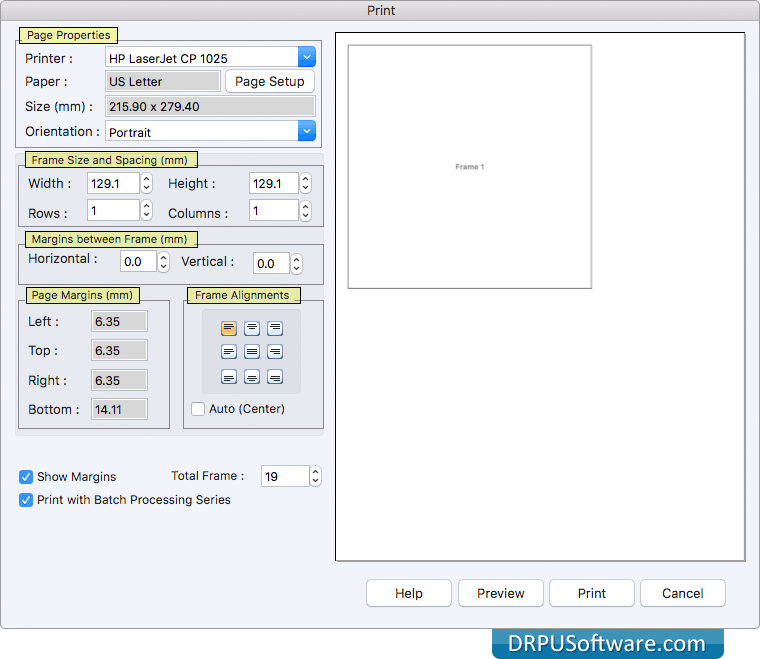Click Frame 1 in the print preview

coord(470,167)
